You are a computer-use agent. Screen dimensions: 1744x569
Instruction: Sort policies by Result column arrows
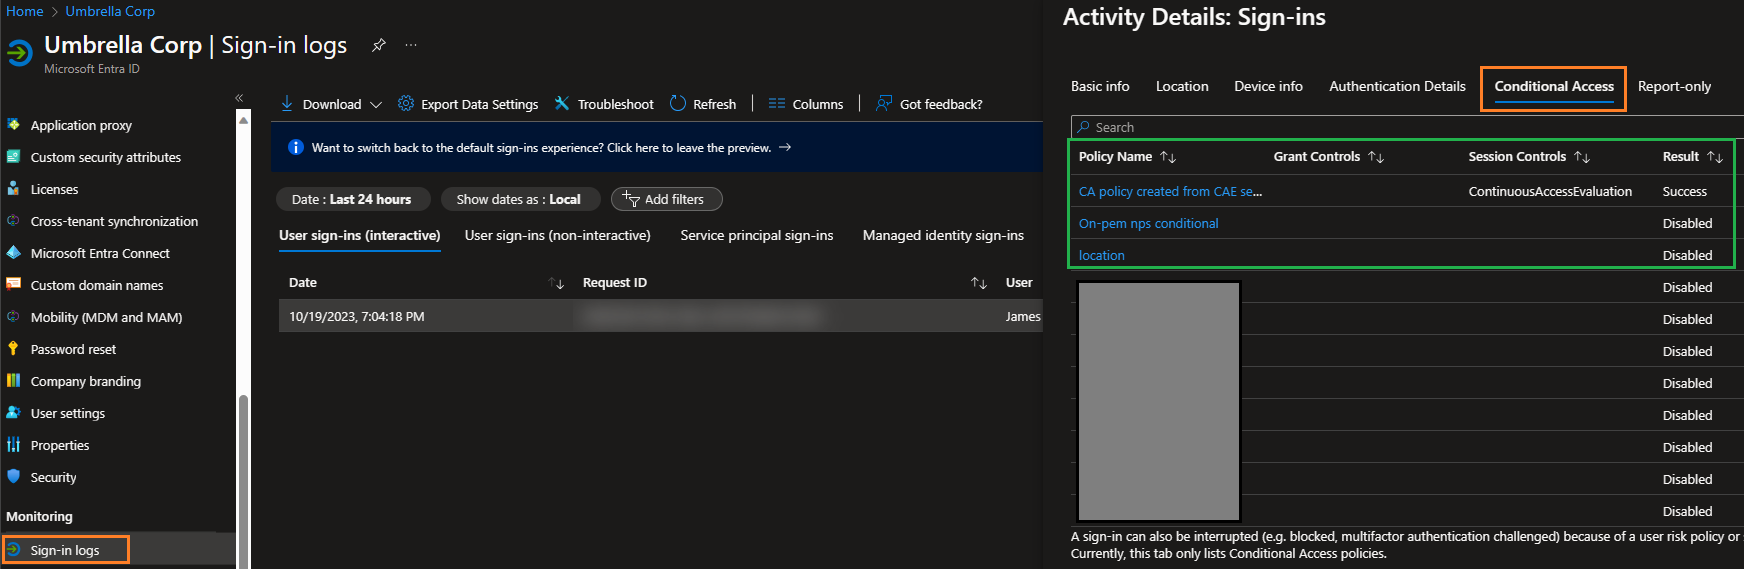[x=1715, y=157]
